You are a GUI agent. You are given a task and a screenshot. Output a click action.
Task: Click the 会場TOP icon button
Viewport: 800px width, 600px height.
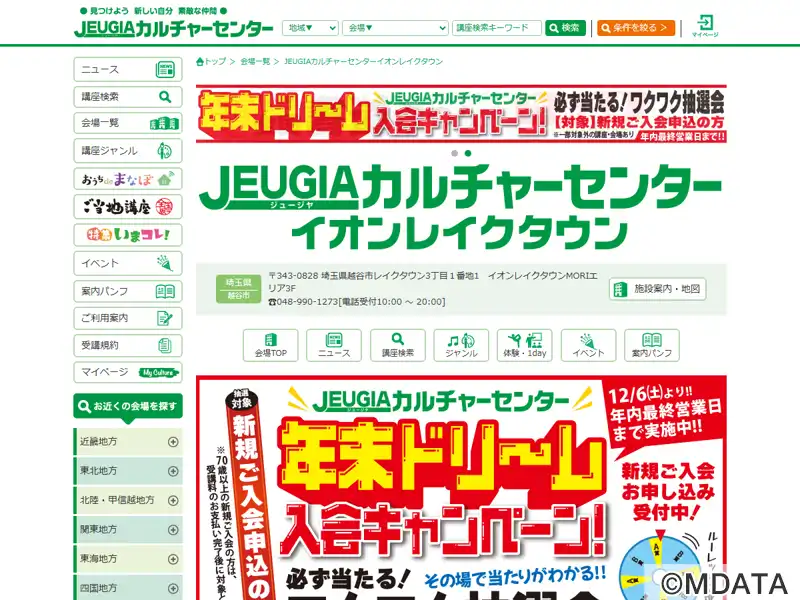pos(270,345)
